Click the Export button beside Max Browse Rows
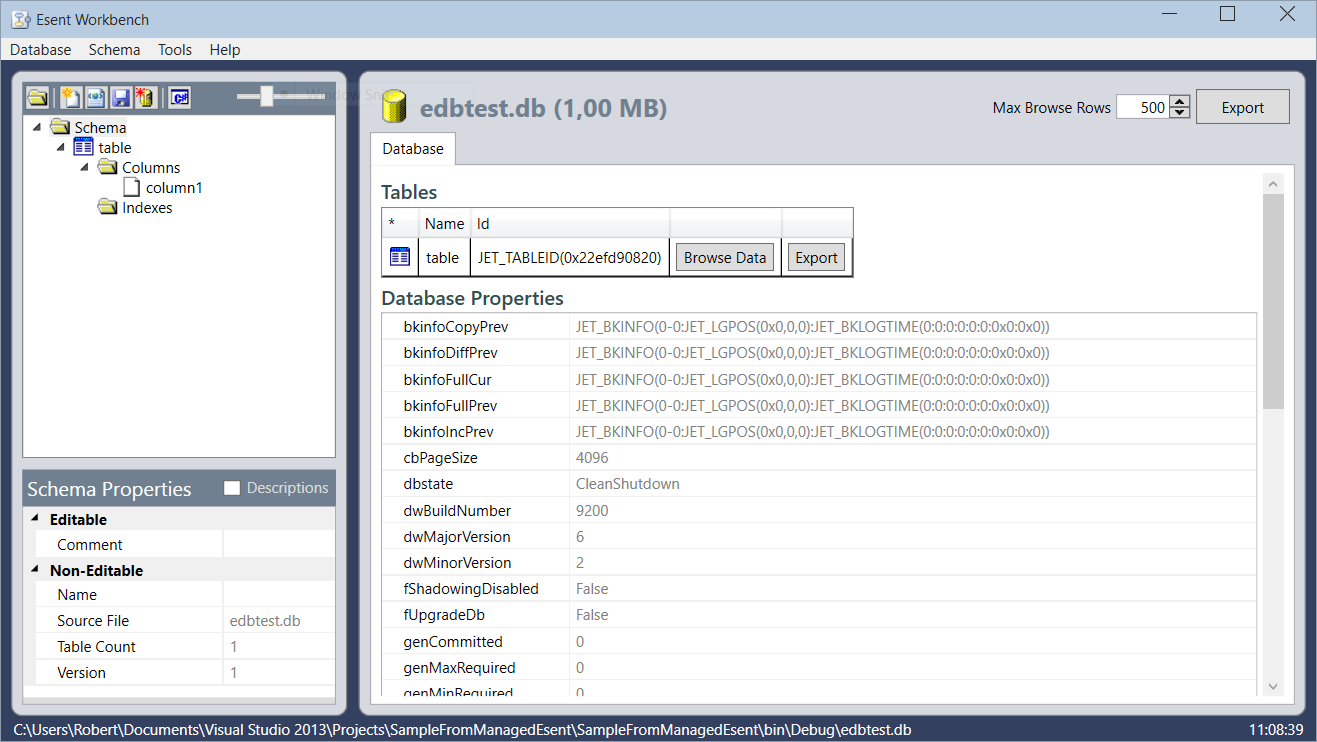Screen dimensions: 1317x742 click(x=1243, y=107)
